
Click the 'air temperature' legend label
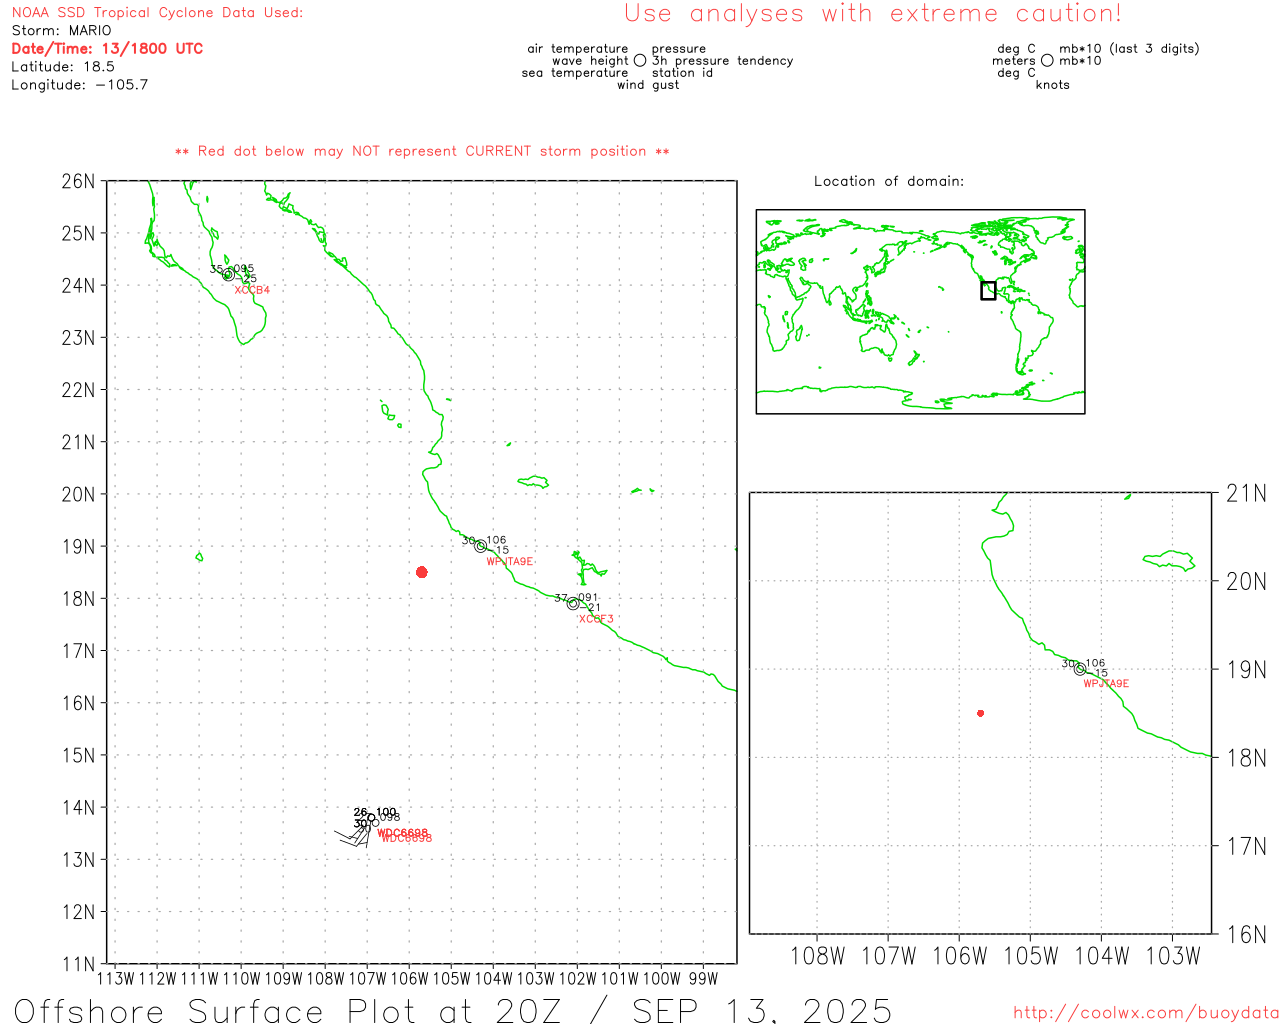578,49
